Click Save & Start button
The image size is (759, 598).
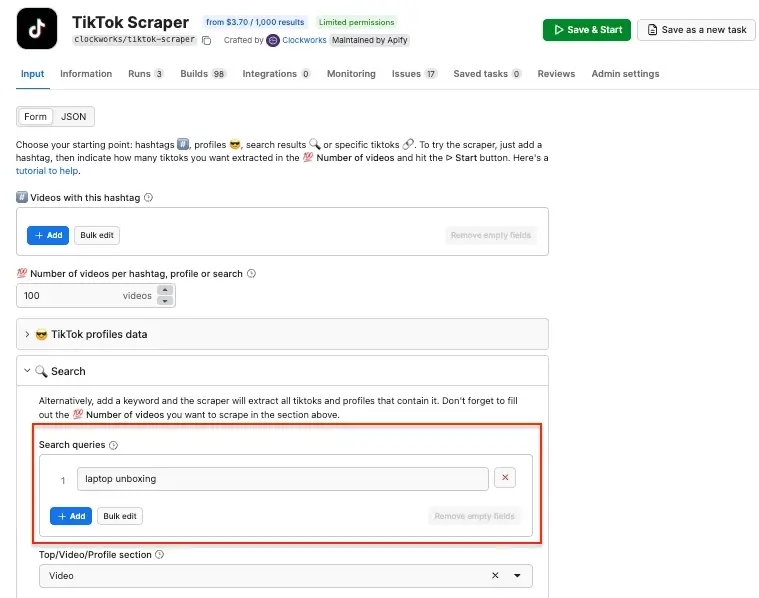tap(587, 30)
